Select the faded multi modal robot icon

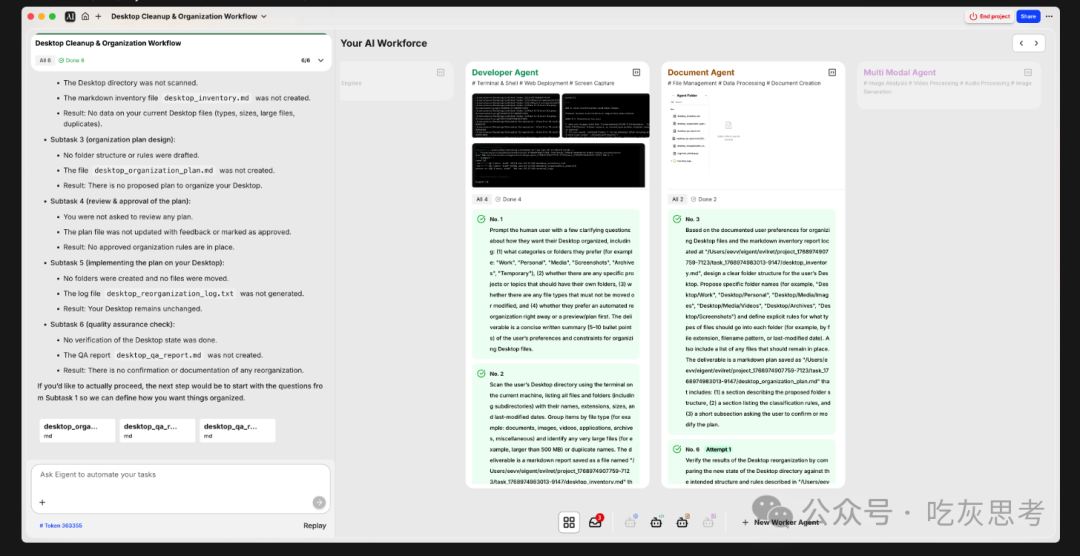[709, 522]
